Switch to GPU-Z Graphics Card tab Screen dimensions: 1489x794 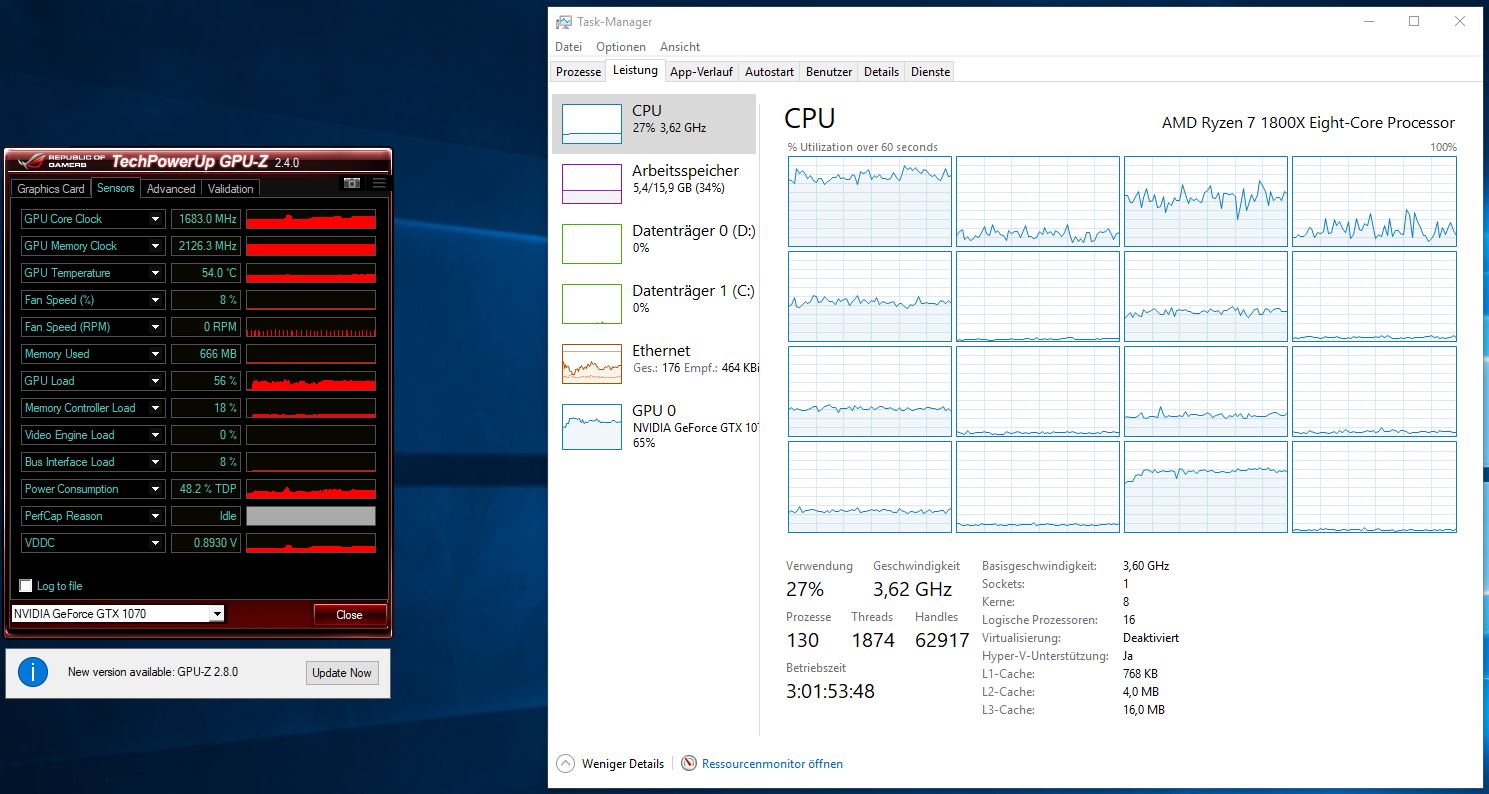tap(51, 189)
